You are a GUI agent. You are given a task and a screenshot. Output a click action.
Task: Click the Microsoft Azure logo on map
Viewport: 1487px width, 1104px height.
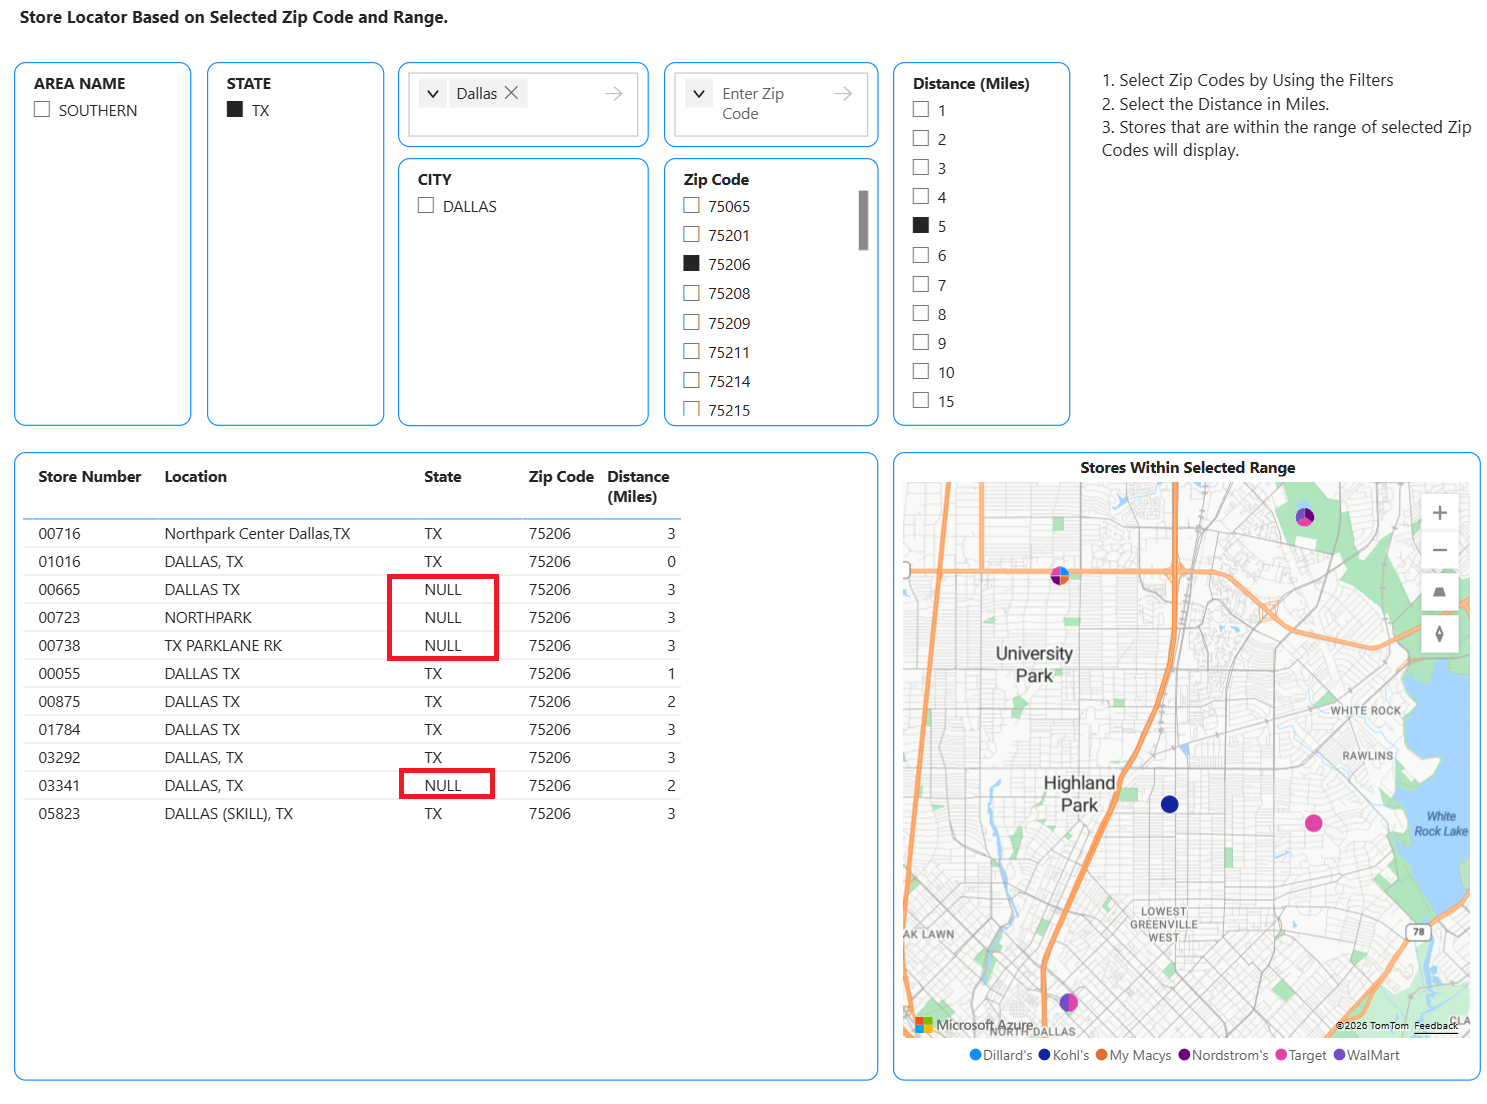(x=975, y=1025)
